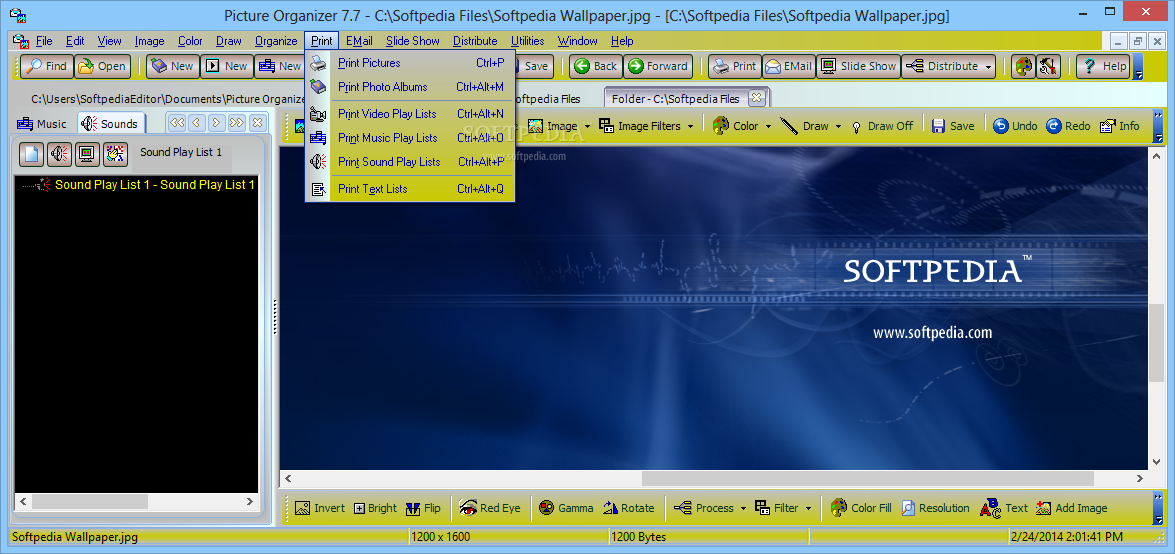The height and width of the screenshot is (554, 1175).
Task: Open image Info from the editing toolbar
Action: (1119, 126)
